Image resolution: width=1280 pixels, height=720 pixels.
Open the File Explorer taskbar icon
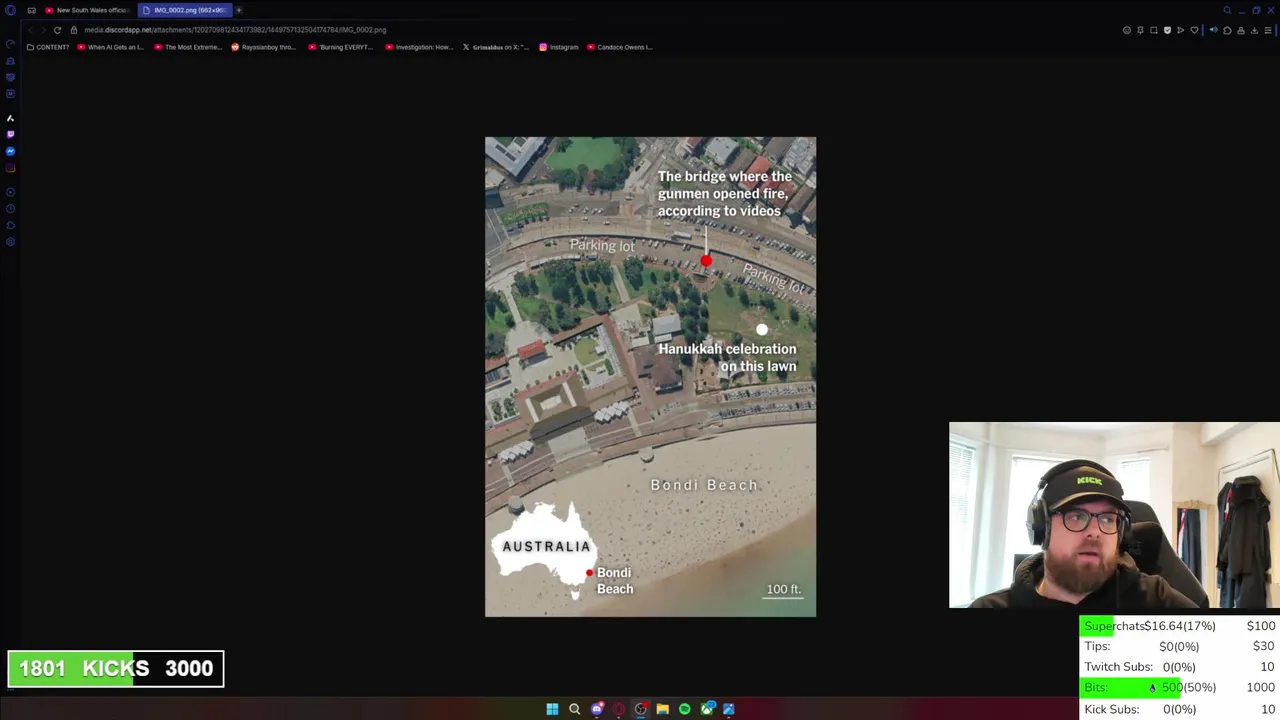pos(662,709)
